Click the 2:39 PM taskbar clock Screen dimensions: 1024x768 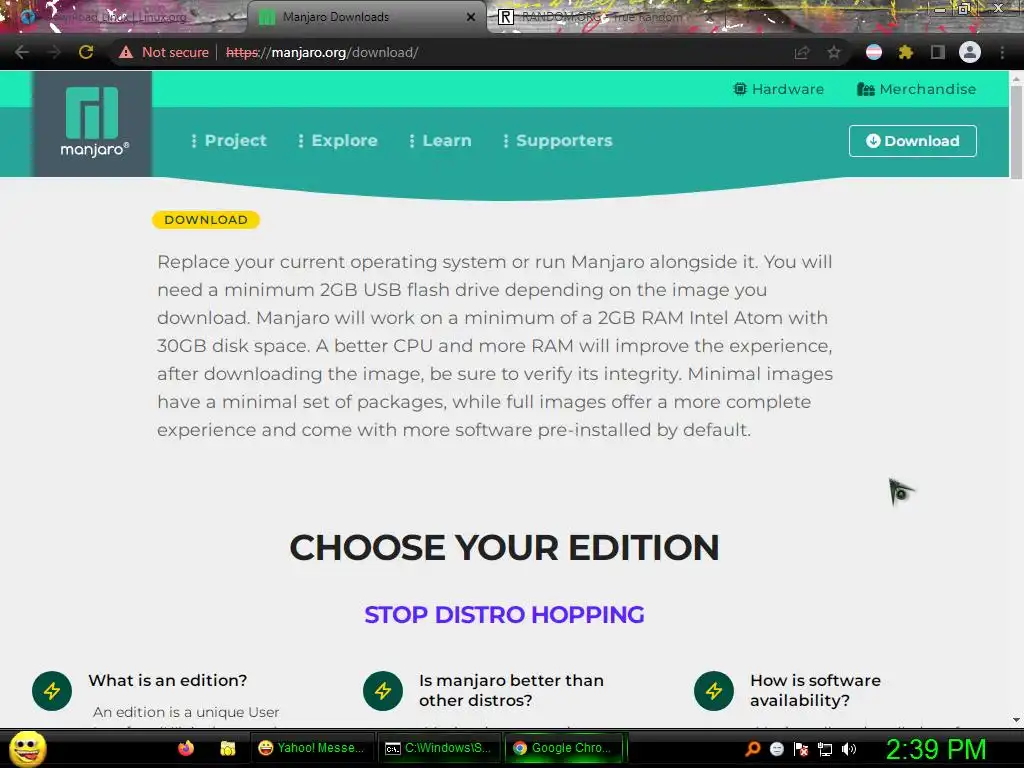click(936, 749)
